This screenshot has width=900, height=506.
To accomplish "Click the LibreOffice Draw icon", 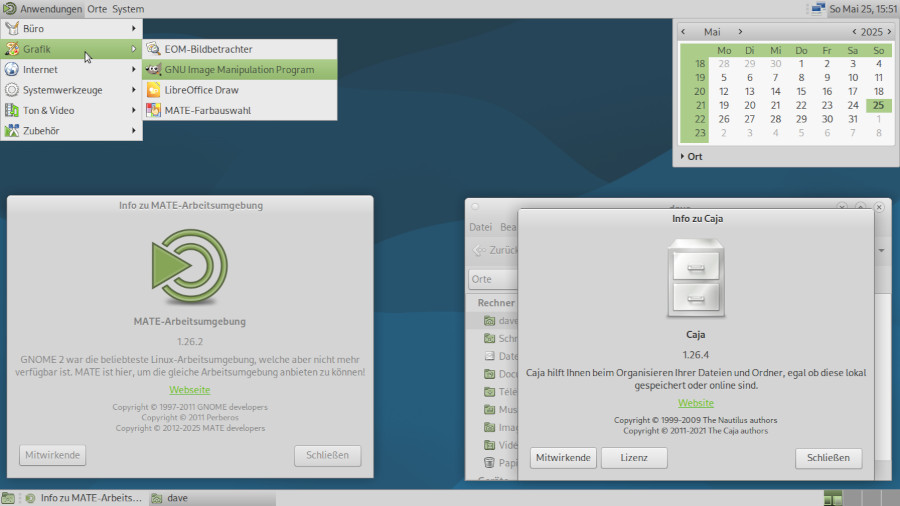I will click(x=153, y=90).
